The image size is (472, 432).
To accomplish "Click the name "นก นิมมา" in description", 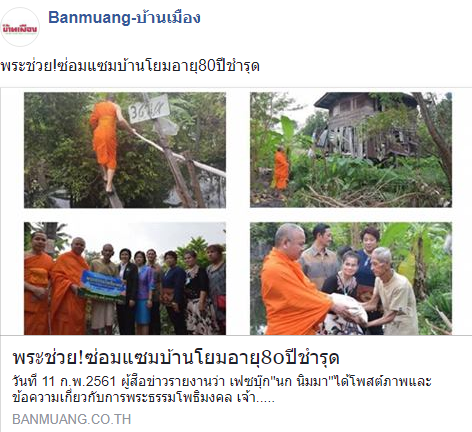I will pyautogui.click(x=304, y=382).
